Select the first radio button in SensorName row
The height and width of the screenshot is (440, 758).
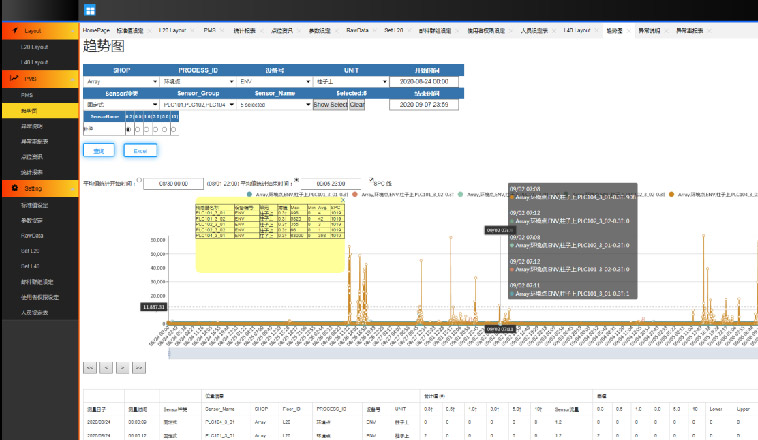click(128, 129)
